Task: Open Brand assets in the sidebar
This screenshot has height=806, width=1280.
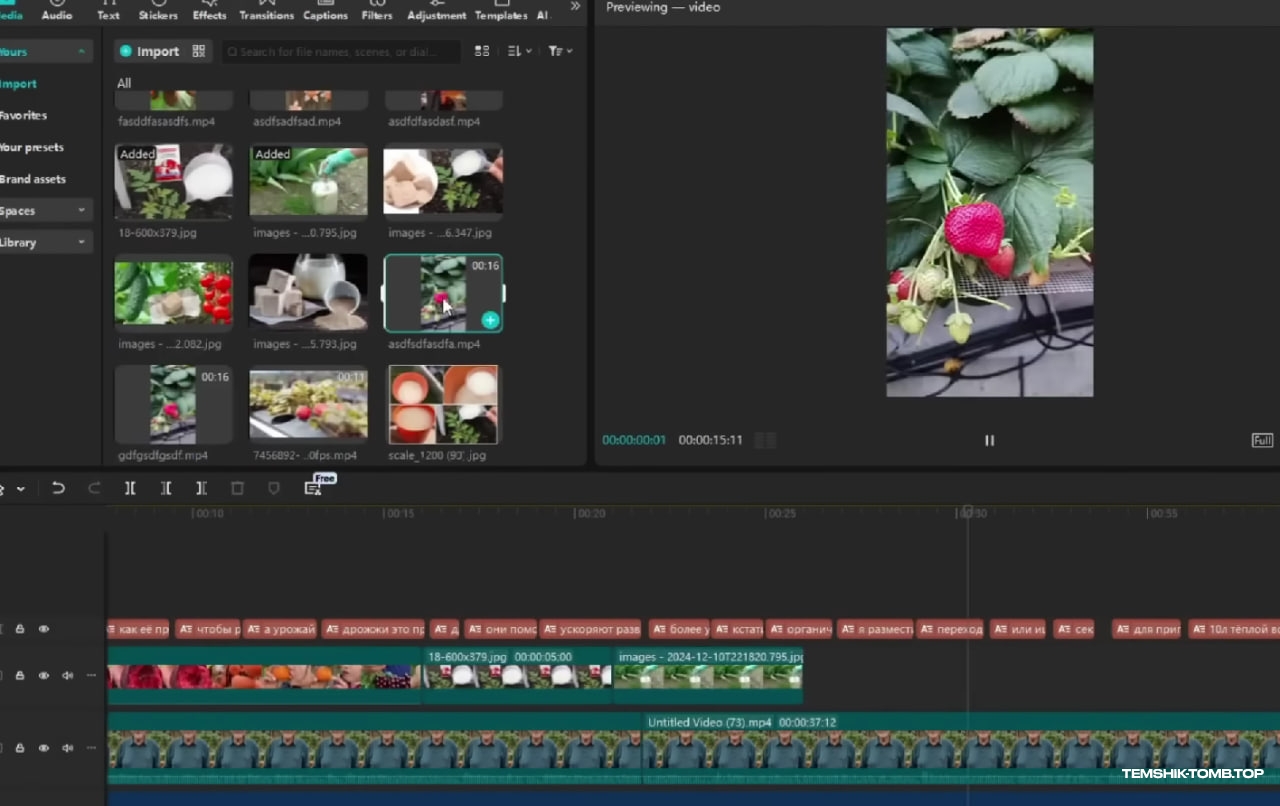Action: coord(32,179)
